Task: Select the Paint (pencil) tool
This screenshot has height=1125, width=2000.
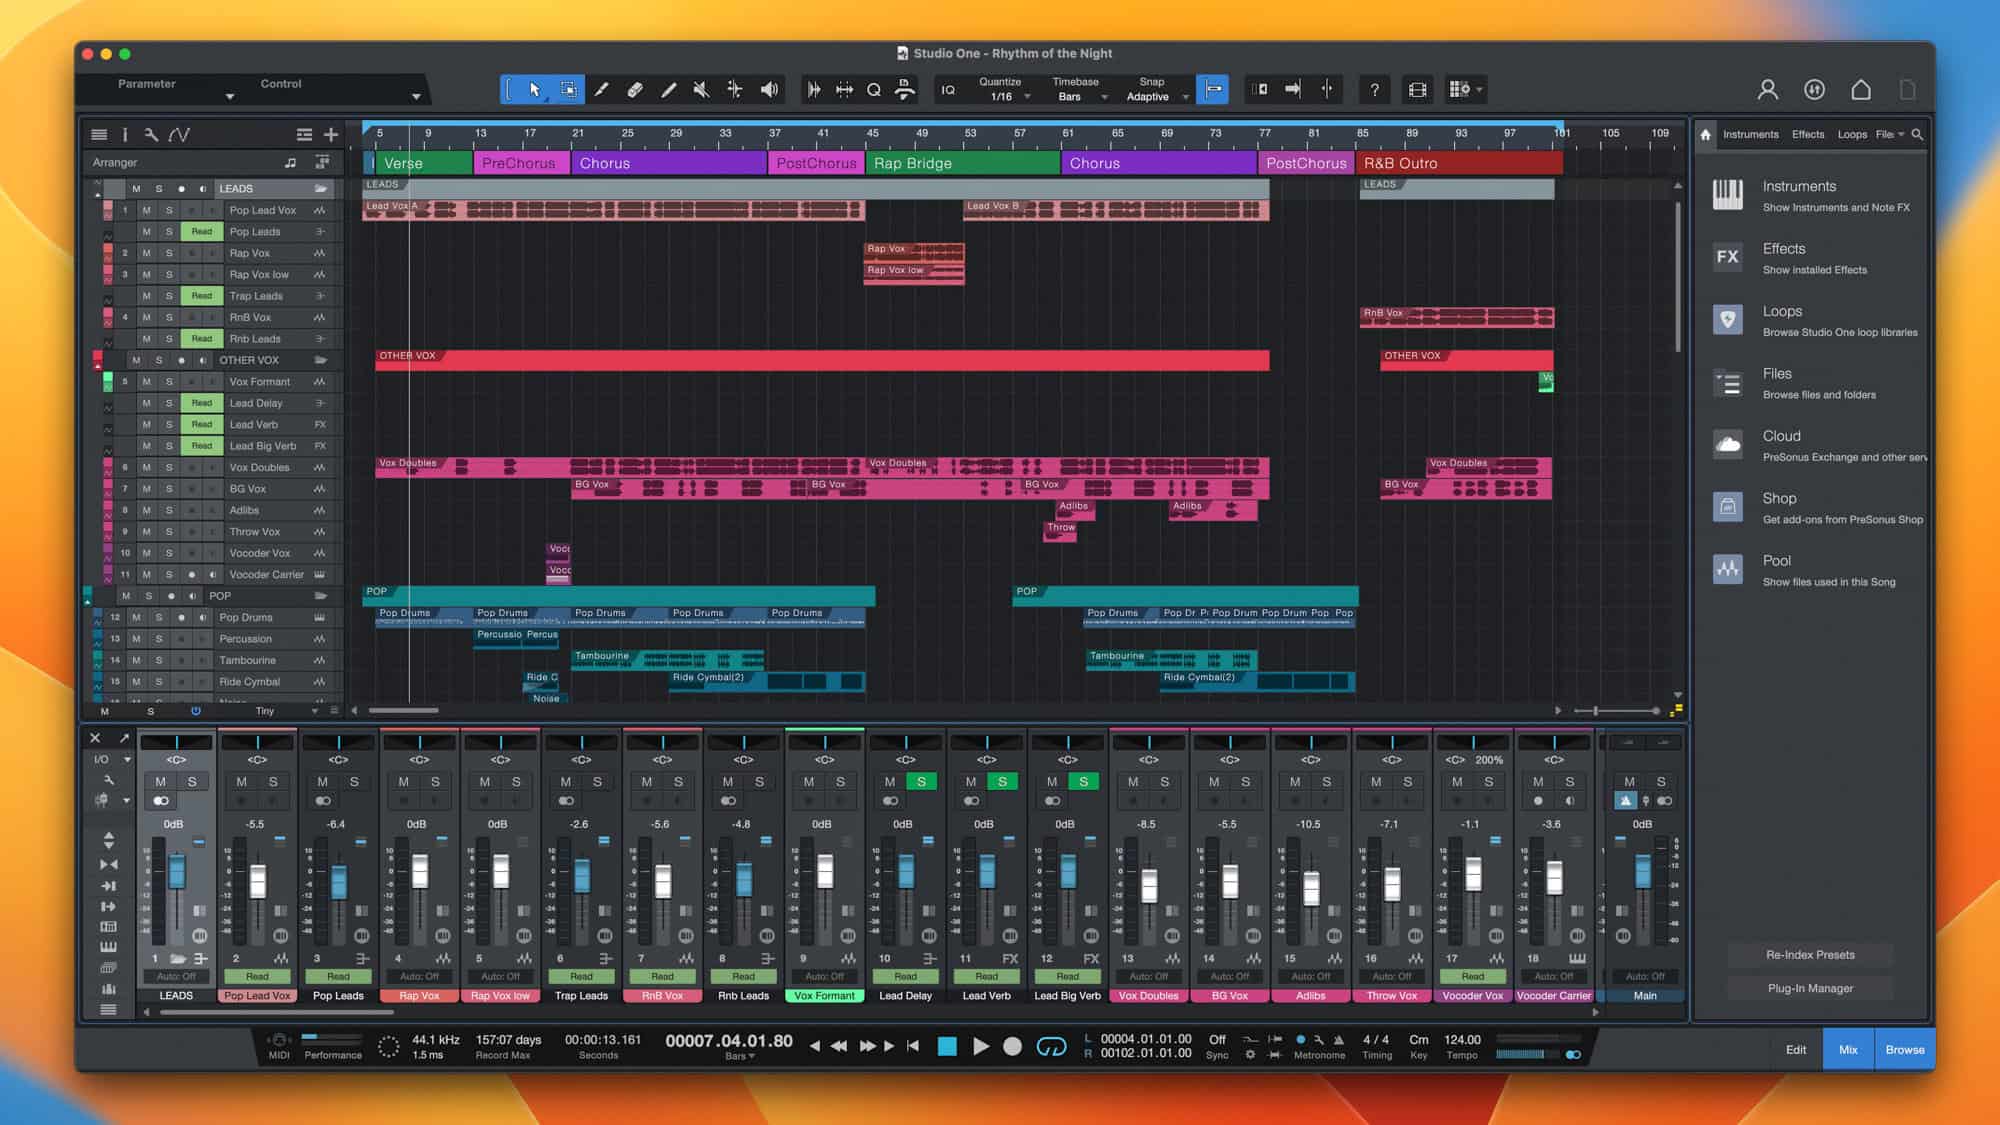Action: coord(601,90)
